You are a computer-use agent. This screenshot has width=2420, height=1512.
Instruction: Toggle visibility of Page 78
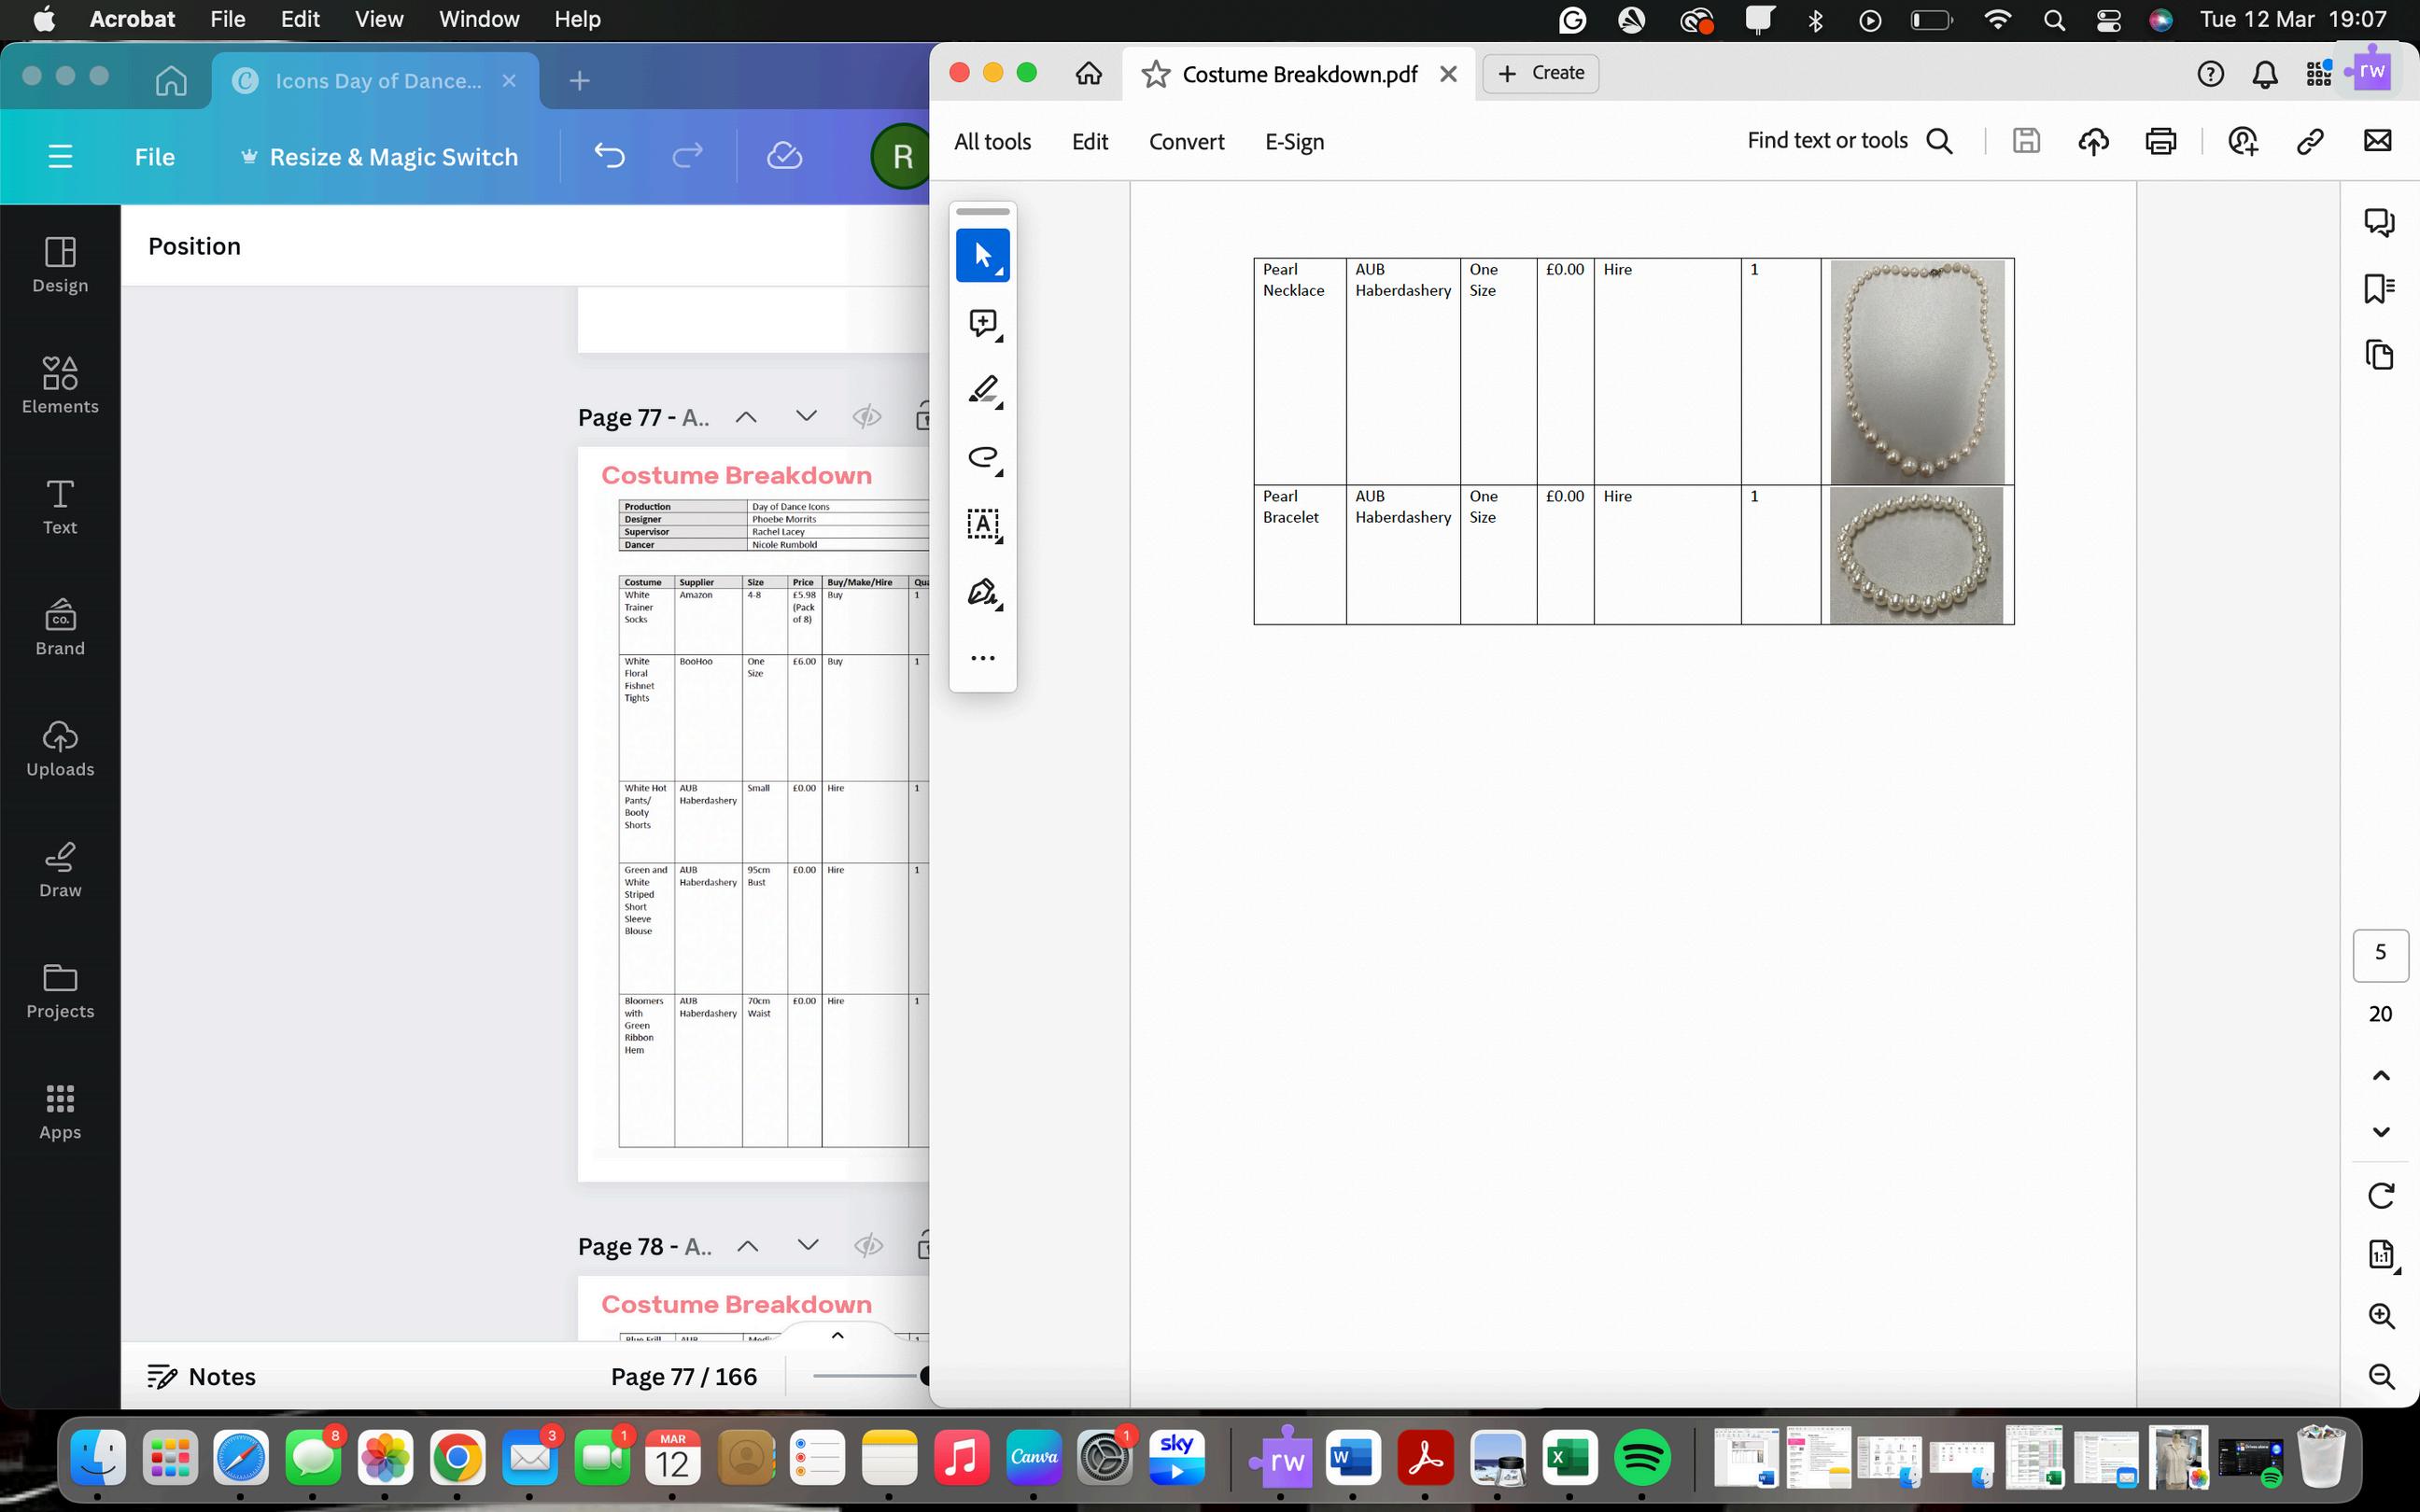tap(868, 1246)
